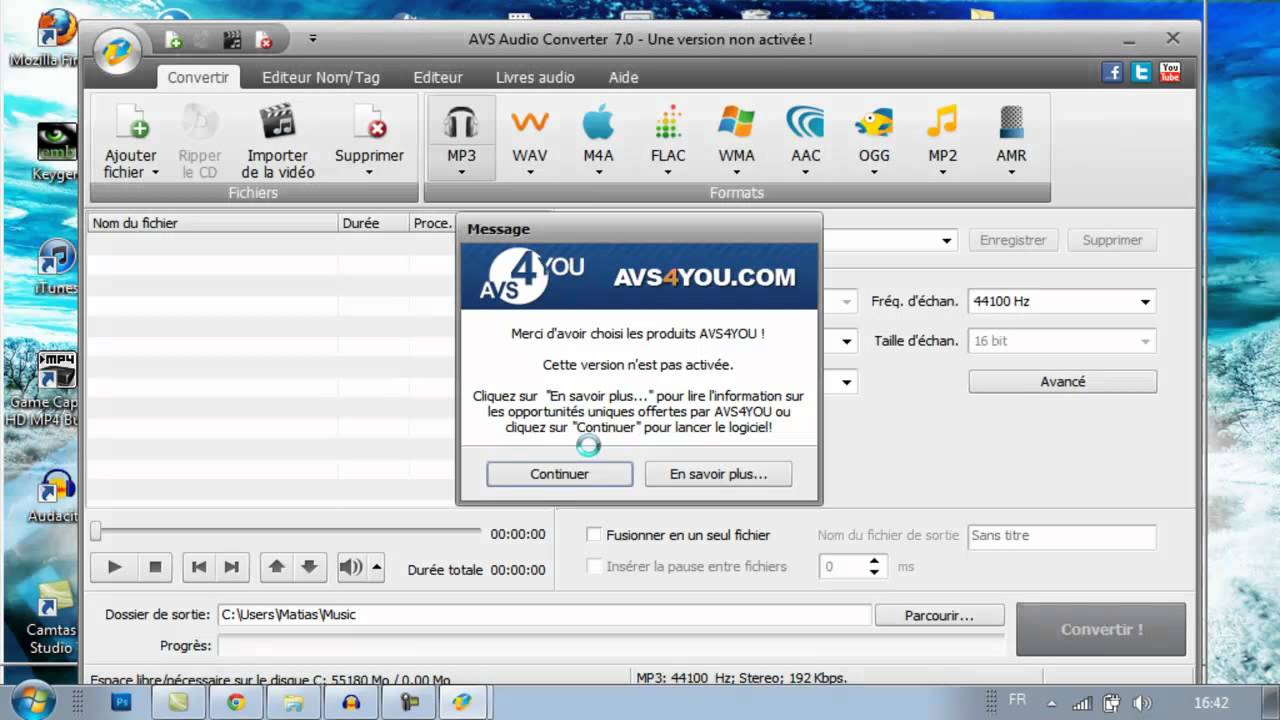The image size is (1280, 720).
Task: Click the quick-access add file icon
Action: 173,40
